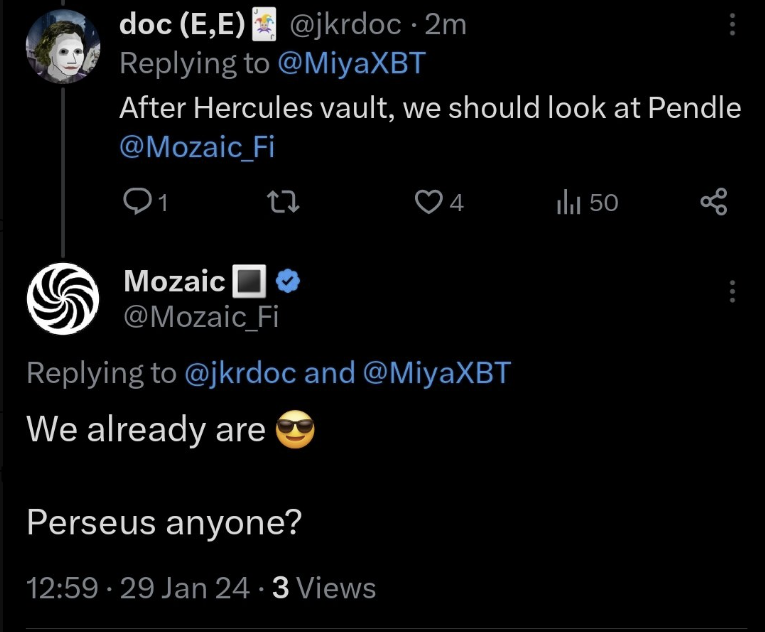Viewport: 765px width, 632px height.
Task: Like doc's tweet with heart icon
Action: [429, 203]
